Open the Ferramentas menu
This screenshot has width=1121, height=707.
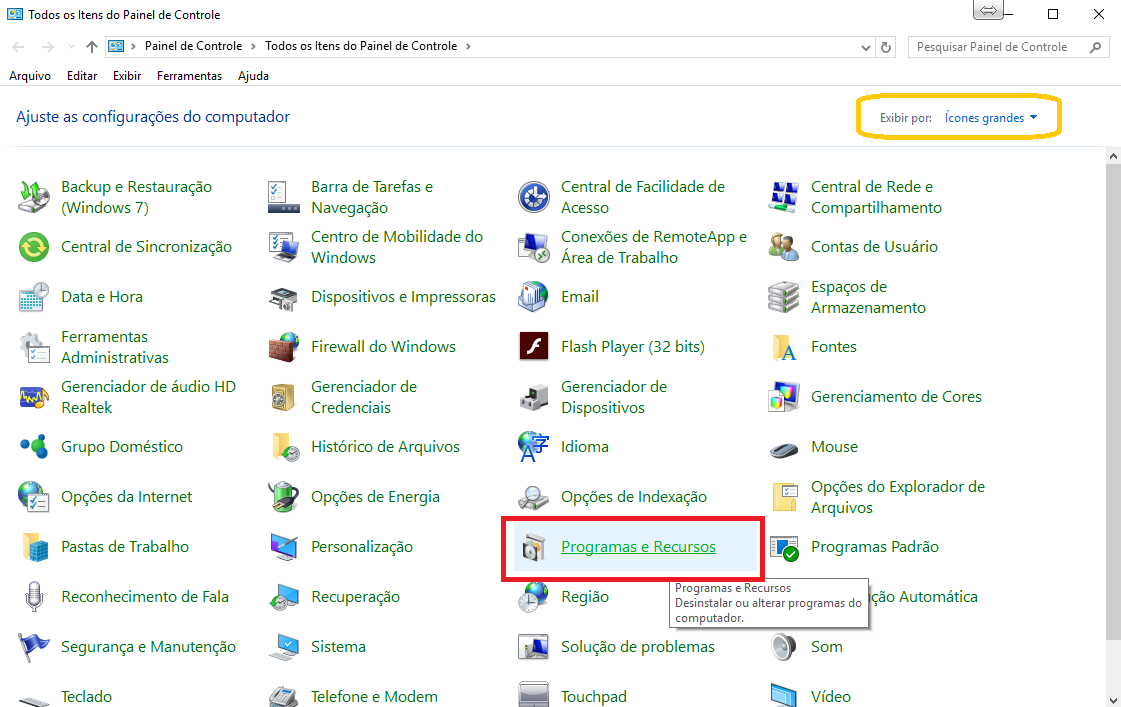pyautogui.click(x=189, y=76)
